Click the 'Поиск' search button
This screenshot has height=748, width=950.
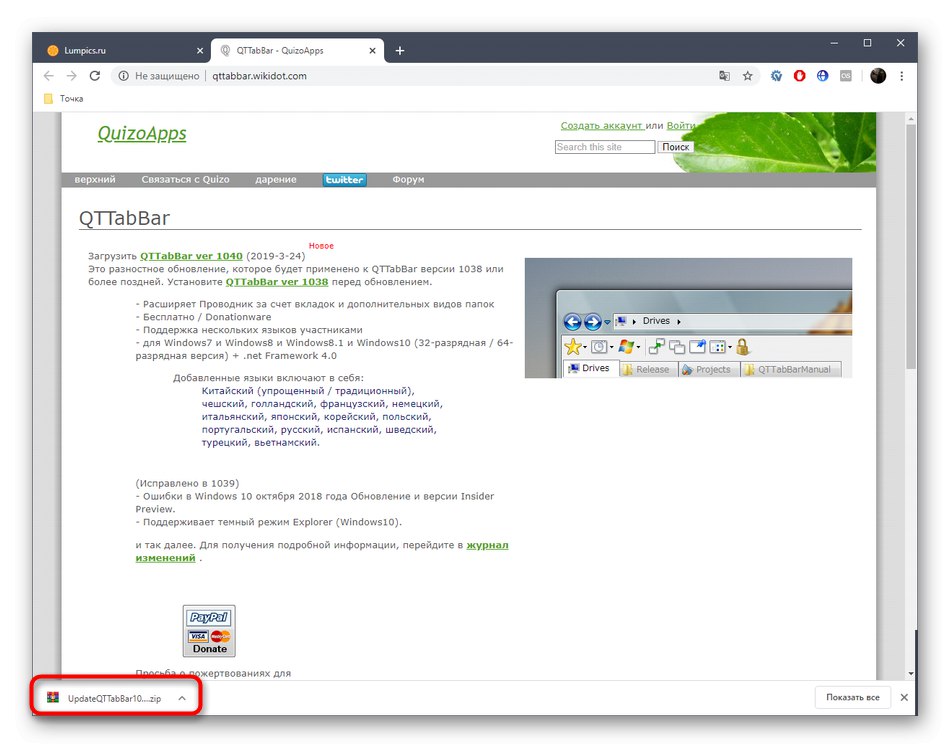[x=675, y=147]
